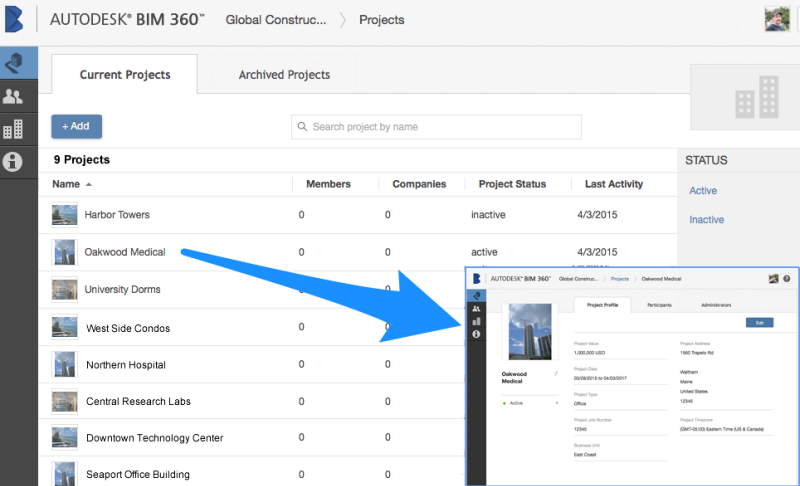The image size is (800, 486).
Task: Click Harbor Towers 4/3/2015 activity date
Action: tap(597, 215)
